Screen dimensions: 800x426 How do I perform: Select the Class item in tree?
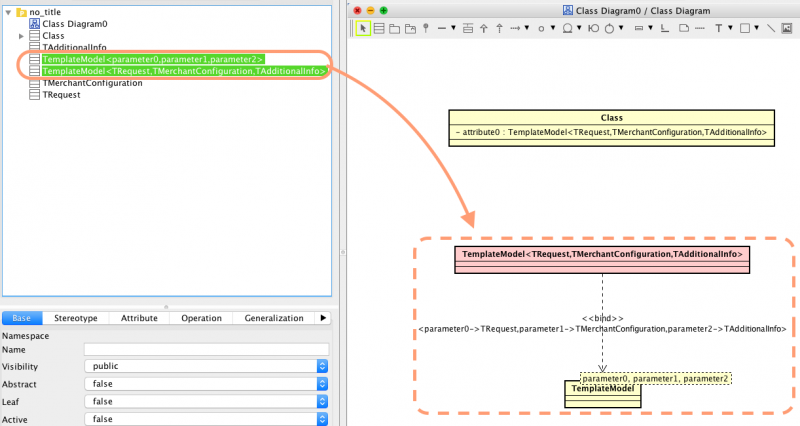tap(53, 36)
